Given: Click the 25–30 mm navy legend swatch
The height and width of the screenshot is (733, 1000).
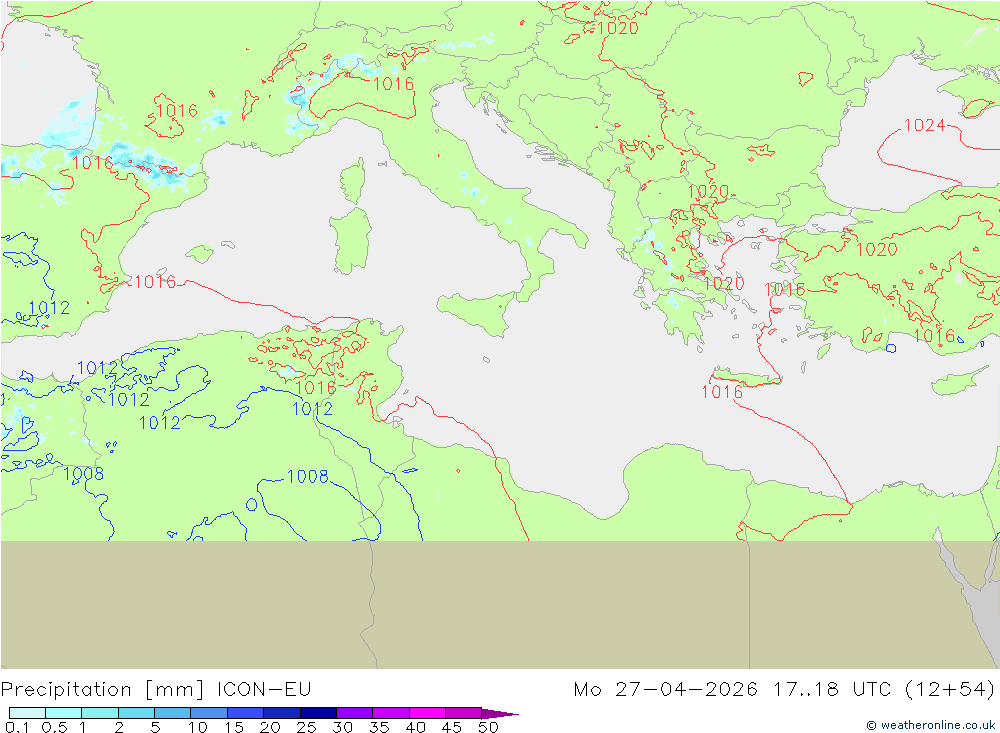Looking at the screenshot, I should [x=318, y=713].
